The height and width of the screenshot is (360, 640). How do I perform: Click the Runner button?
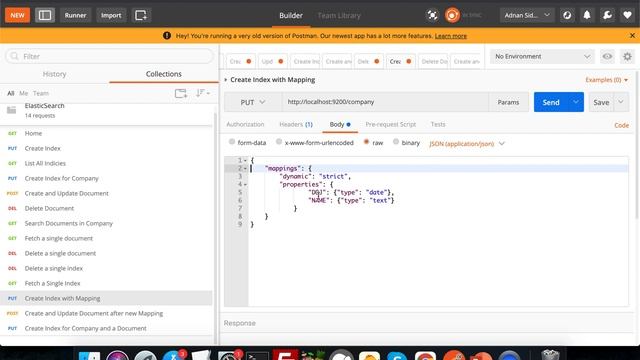[75, 16]
